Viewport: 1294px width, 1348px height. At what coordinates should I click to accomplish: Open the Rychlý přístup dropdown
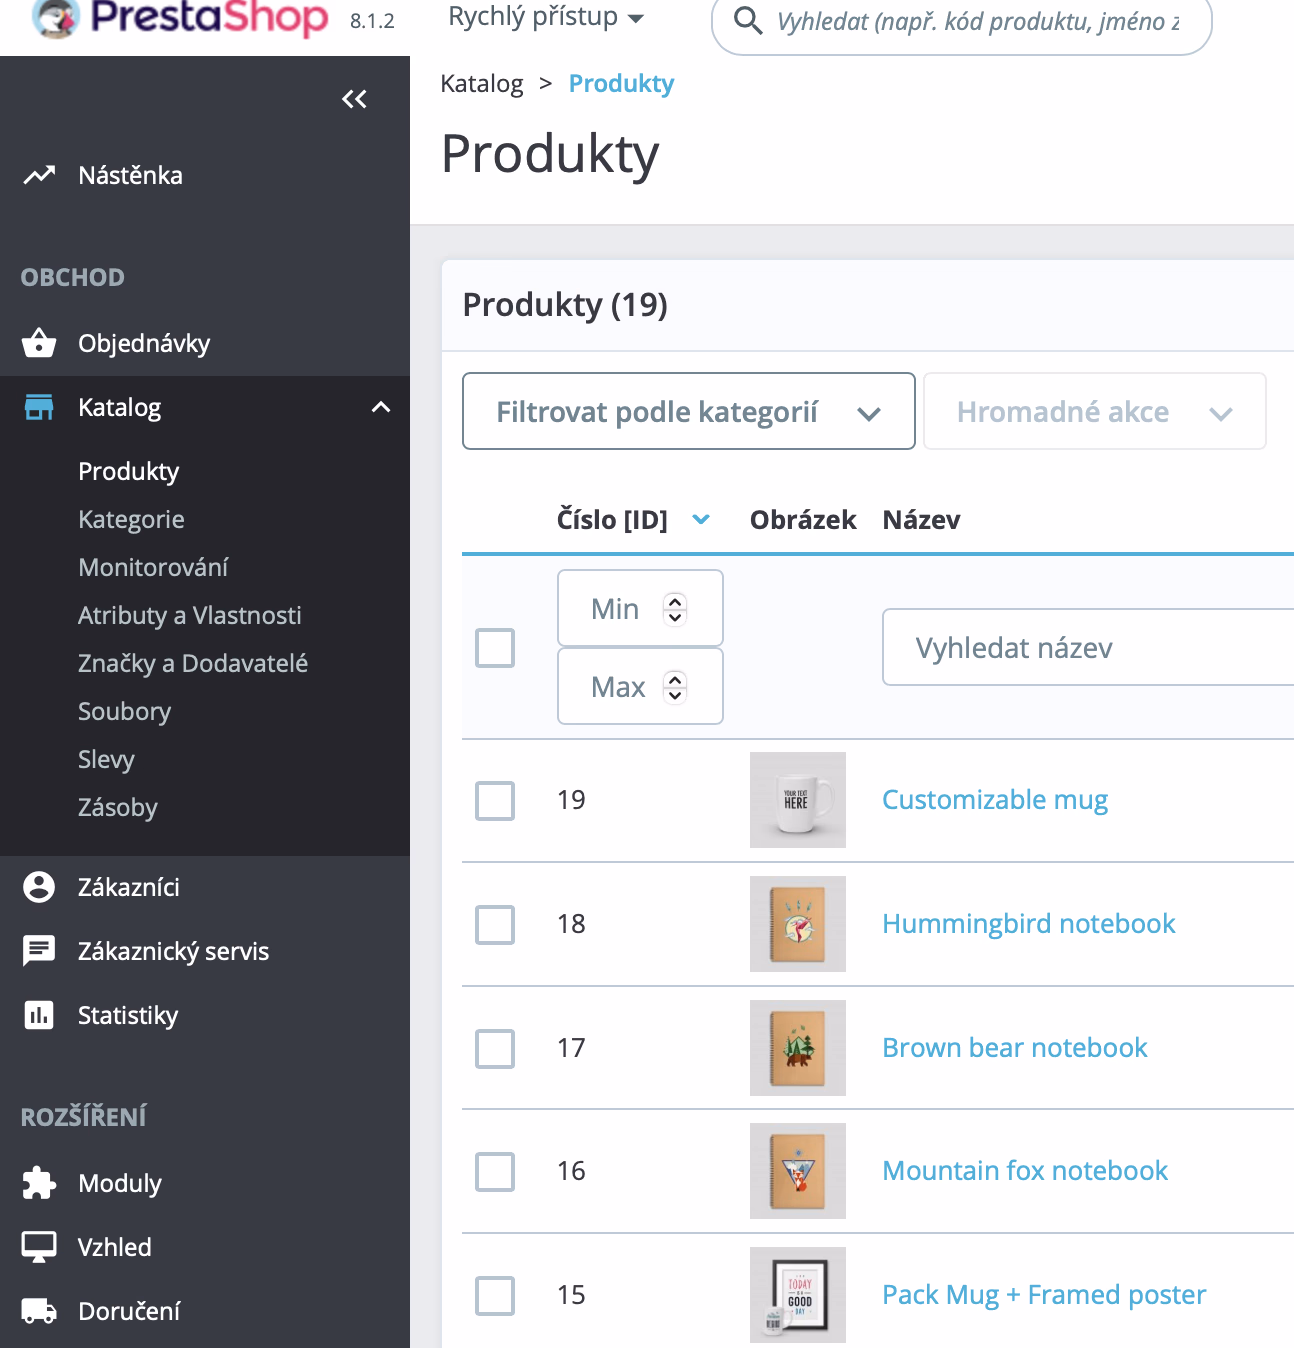click(546, 18)
